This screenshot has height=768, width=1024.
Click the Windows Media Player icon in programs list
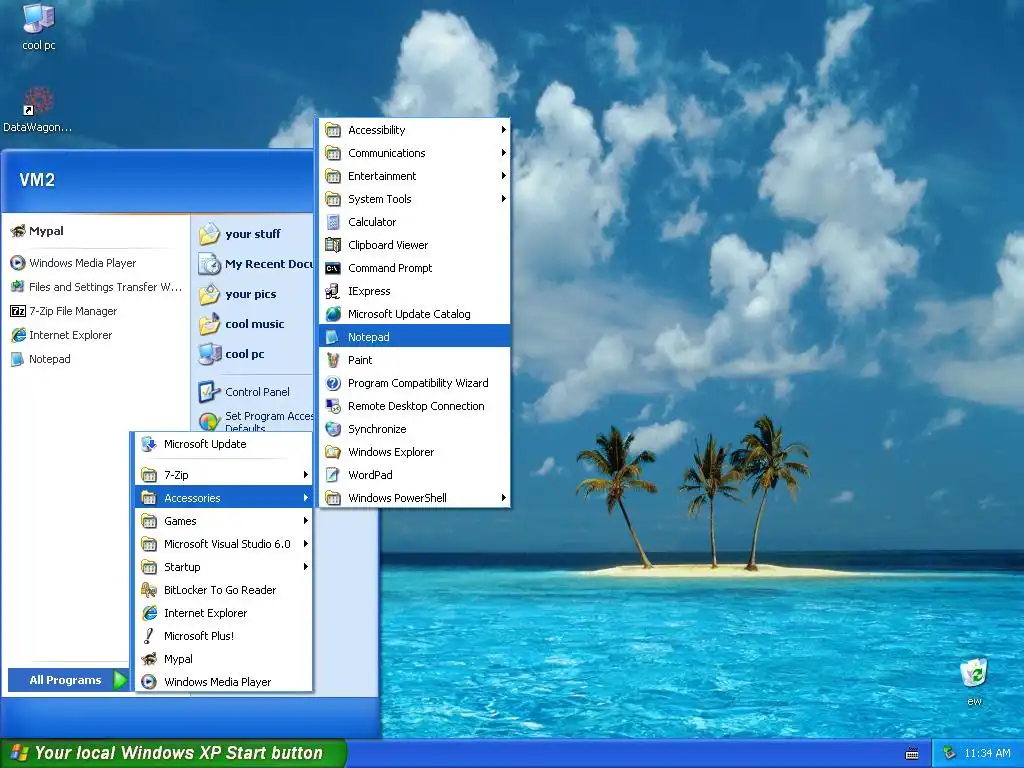[149, 682]
